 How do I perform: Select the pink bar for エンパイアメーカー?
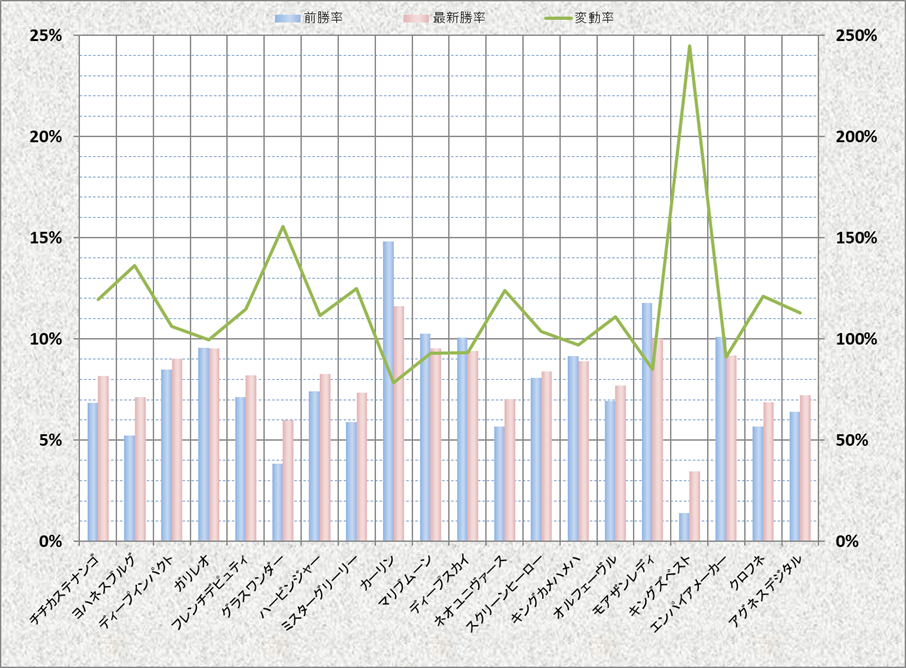click(731, 448)
